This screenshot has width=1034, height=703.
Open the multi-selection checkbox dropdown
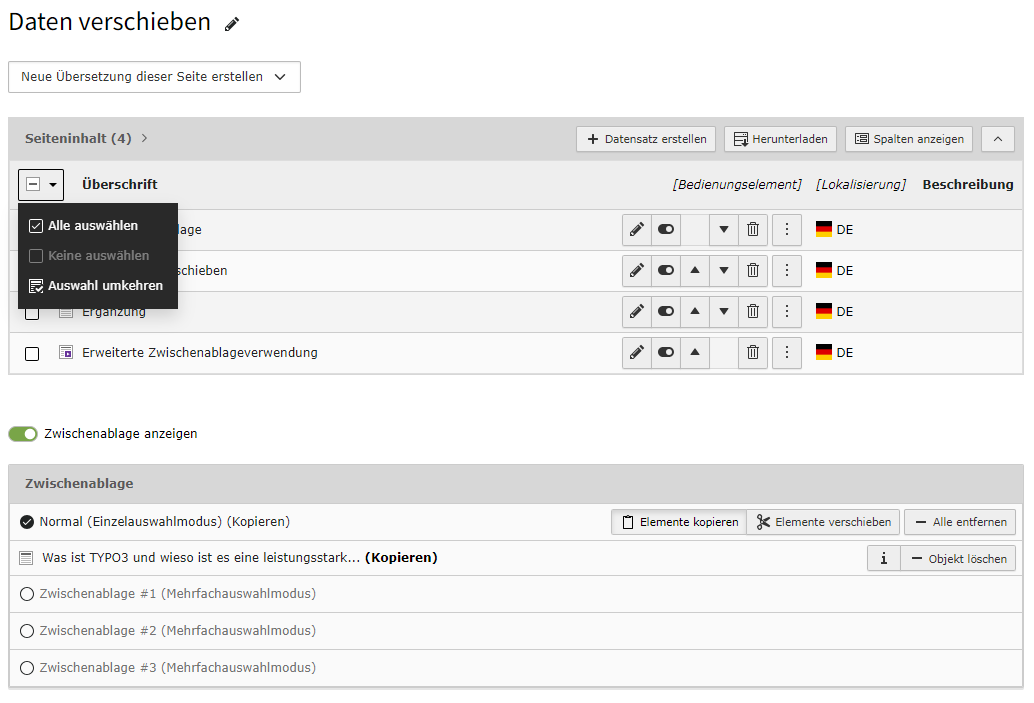click(x=41, y=185)
